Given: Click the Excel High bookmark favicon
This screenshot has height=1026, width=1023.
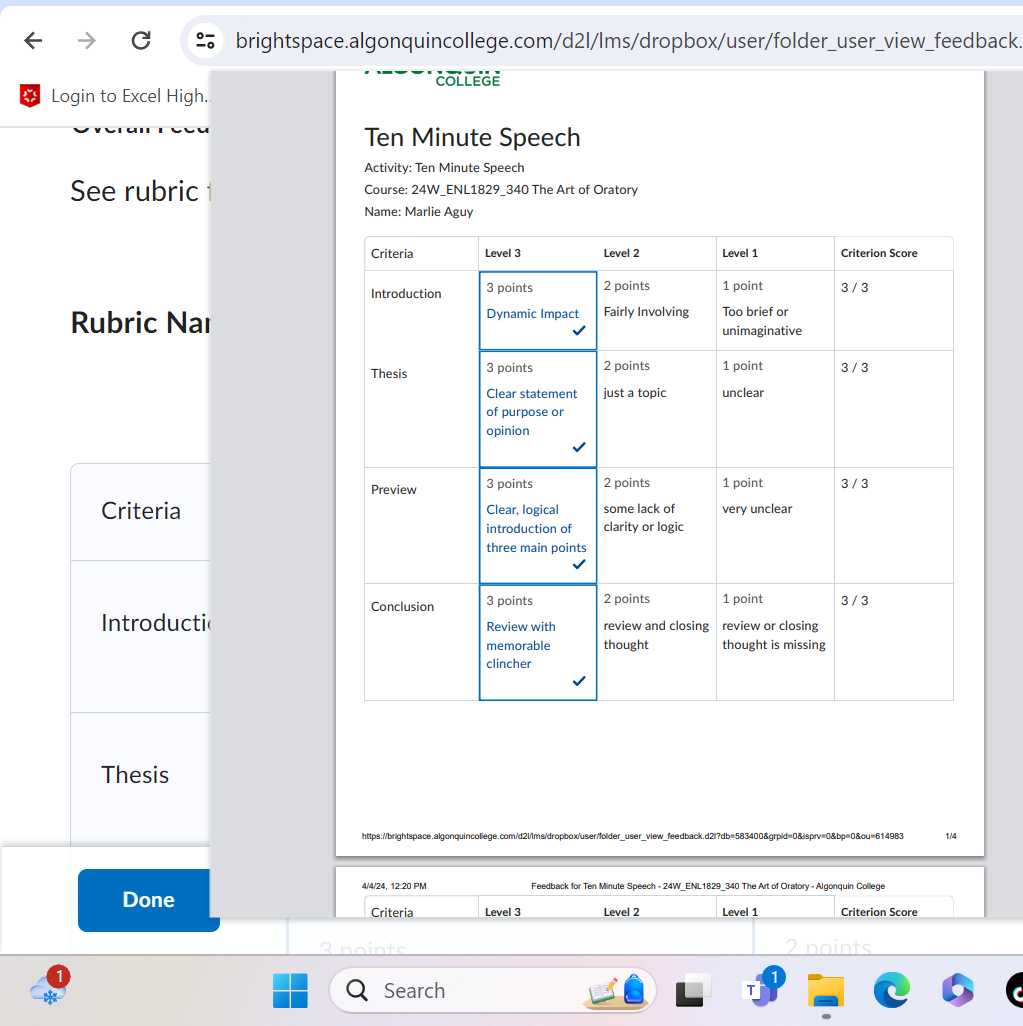Looking at the screenshot, I should coord(30,96).
